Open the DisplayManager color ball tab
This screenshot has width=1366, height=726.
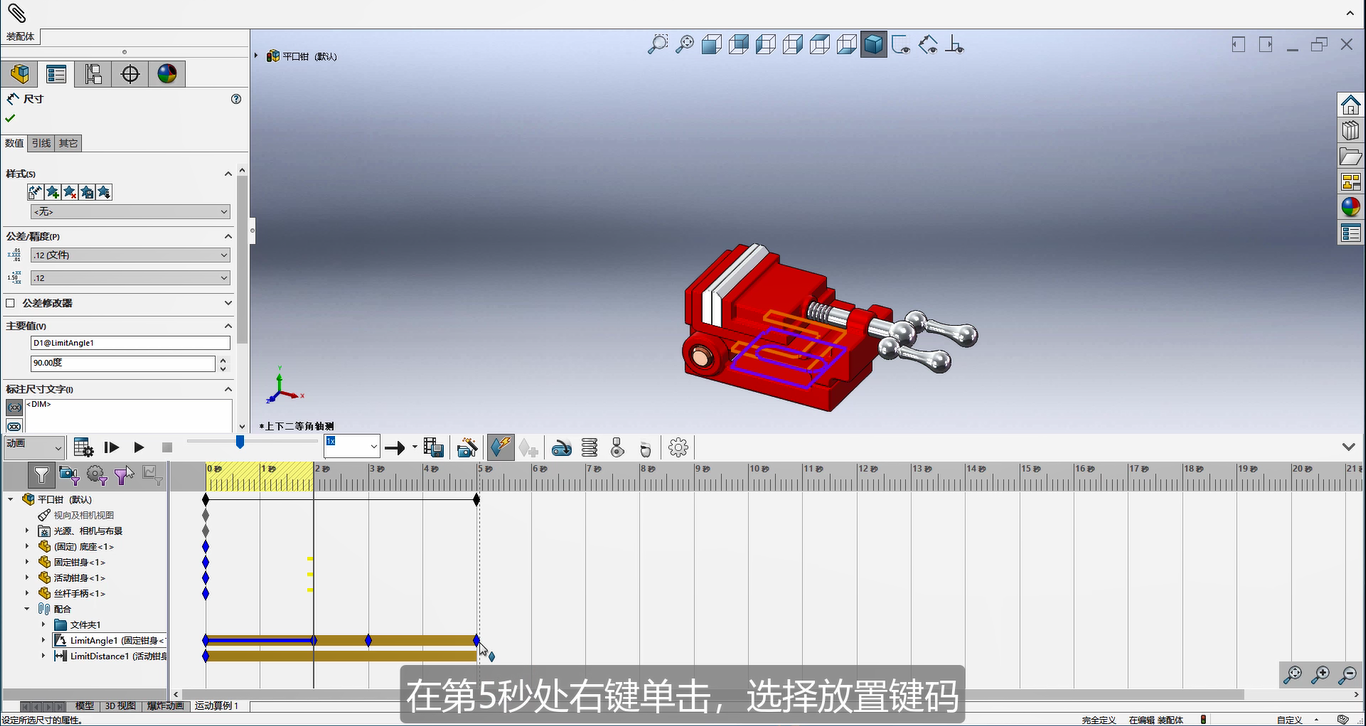[x=166, y=74]
